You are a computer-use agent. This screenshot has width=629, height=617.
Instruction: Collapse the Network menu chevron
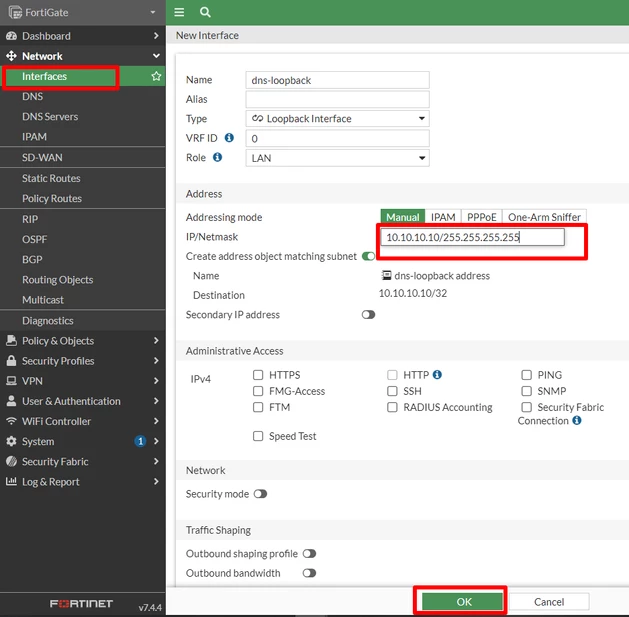(156, 56)
